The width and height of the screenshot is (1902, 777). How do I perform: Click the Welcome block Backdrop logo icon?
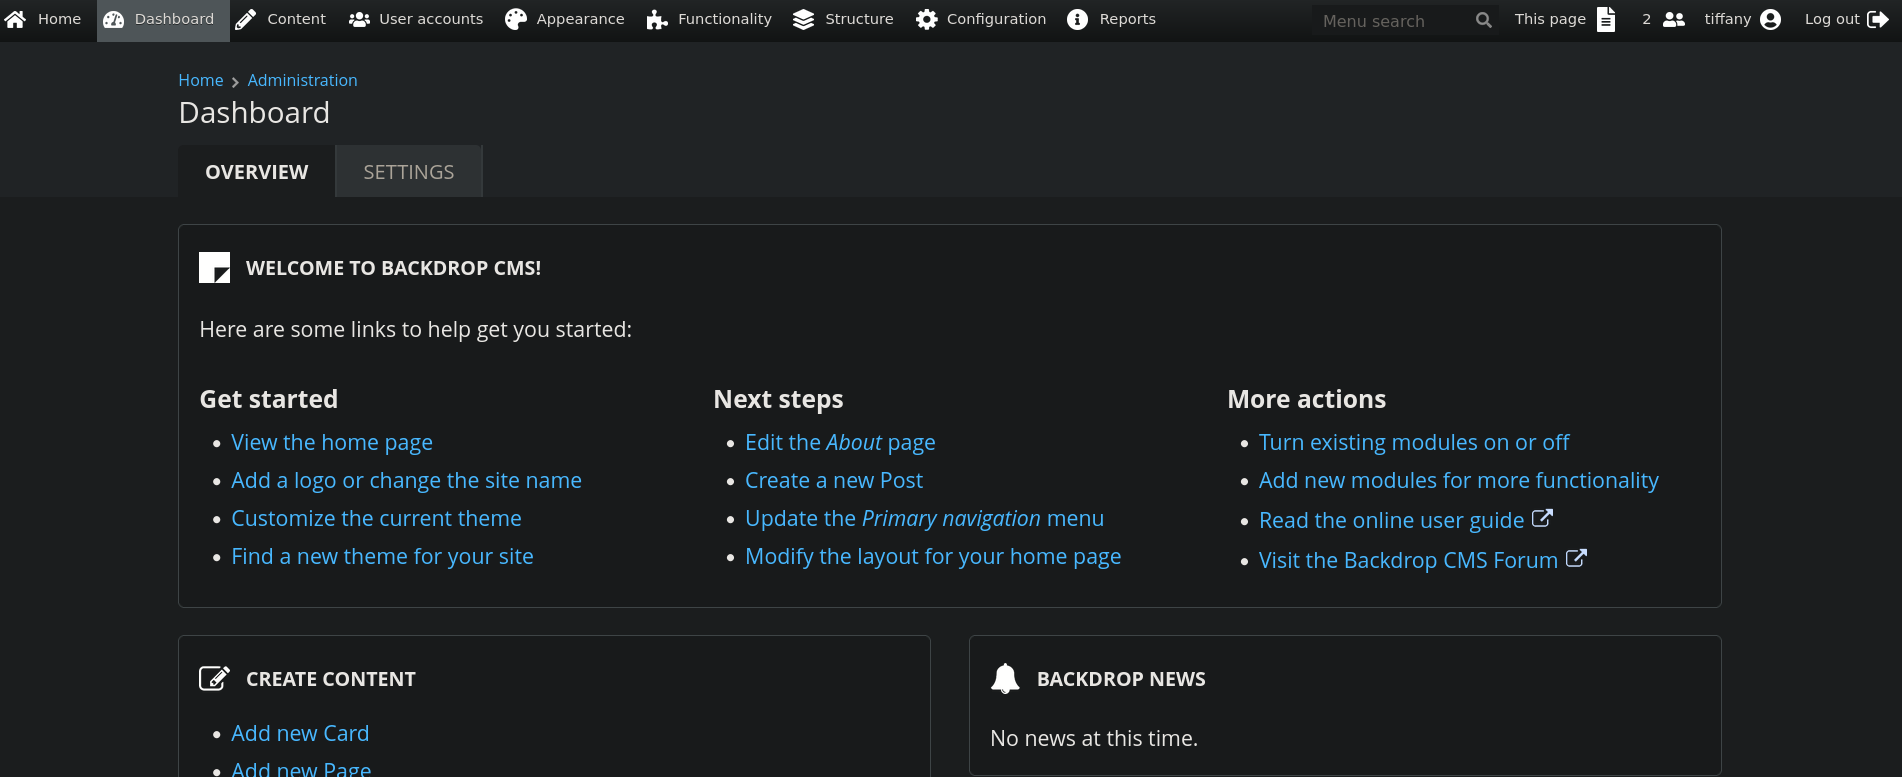coord(214,267)
